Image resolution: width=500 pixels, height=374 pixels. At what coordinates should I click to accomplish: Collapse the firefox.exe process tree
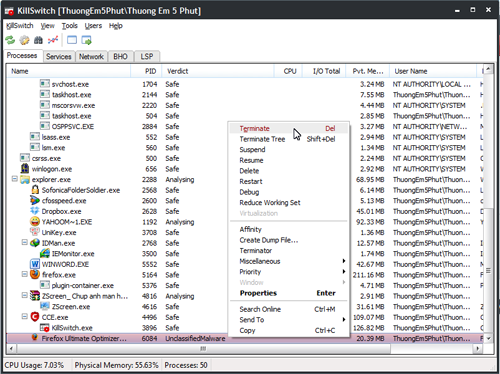[25, 274]
